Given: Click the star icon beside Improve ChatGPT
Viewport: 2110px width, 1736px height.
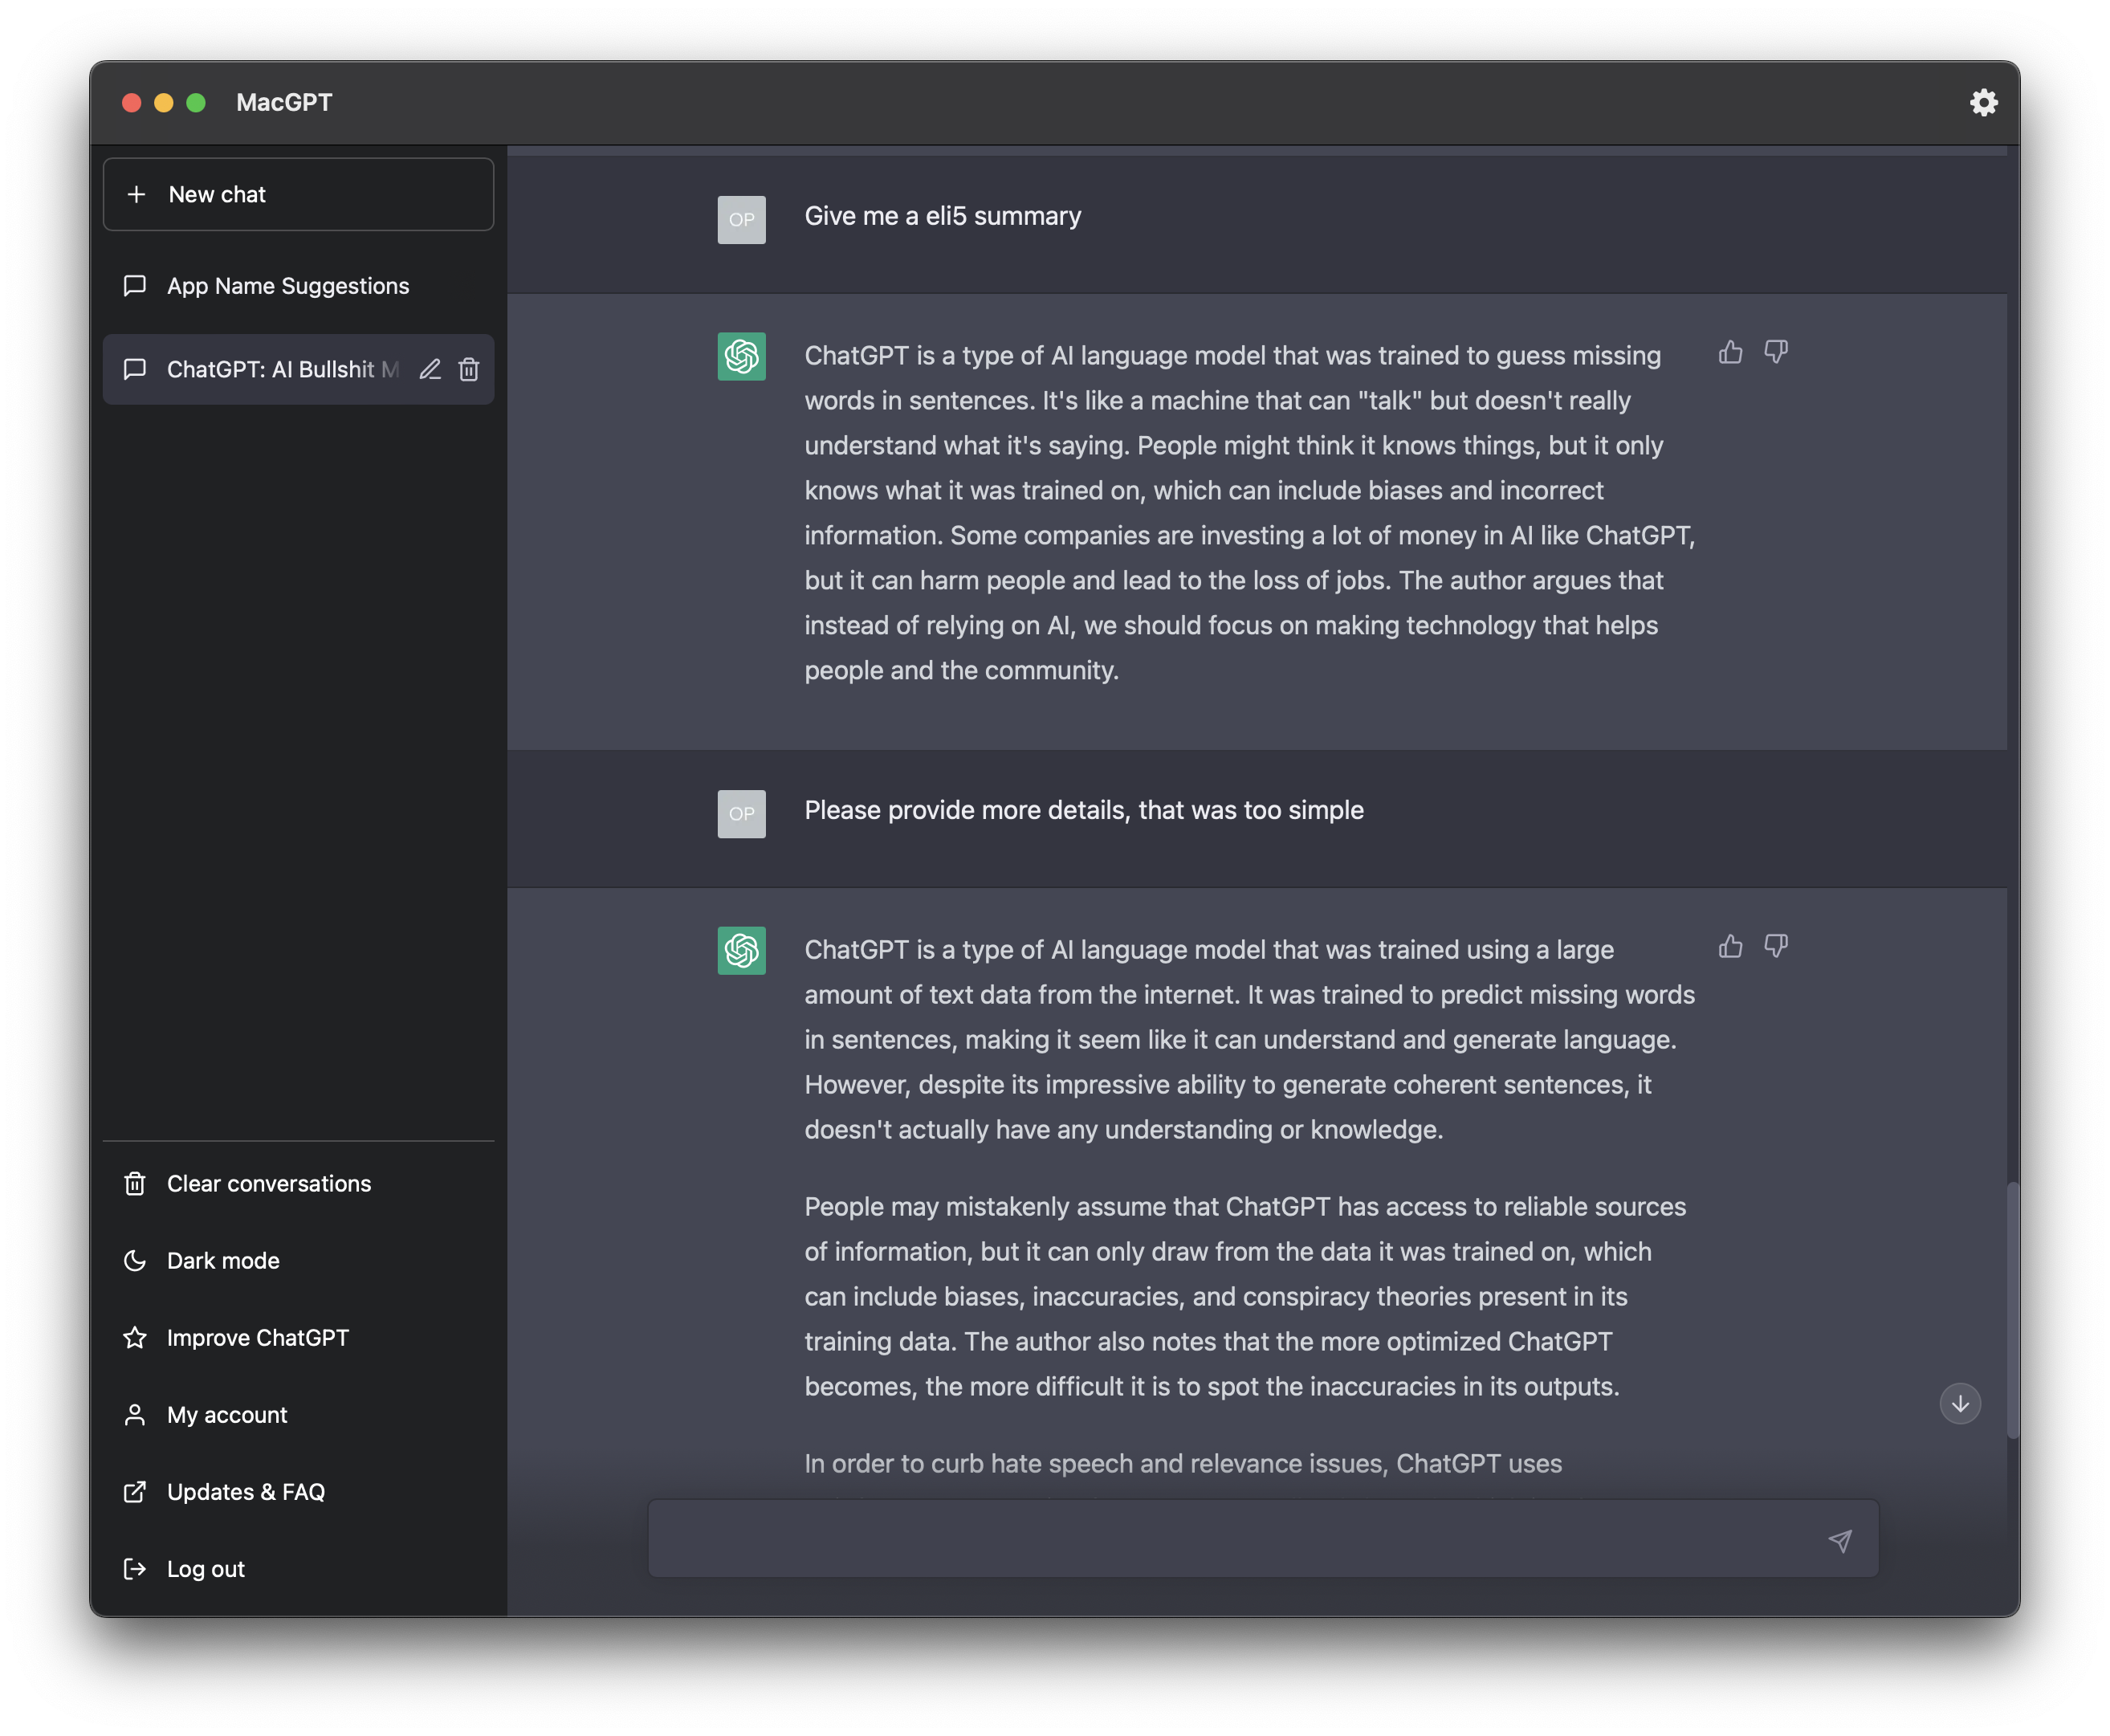Looking at the screenshot, I should pyautogui.click(x=135, y=1338).
